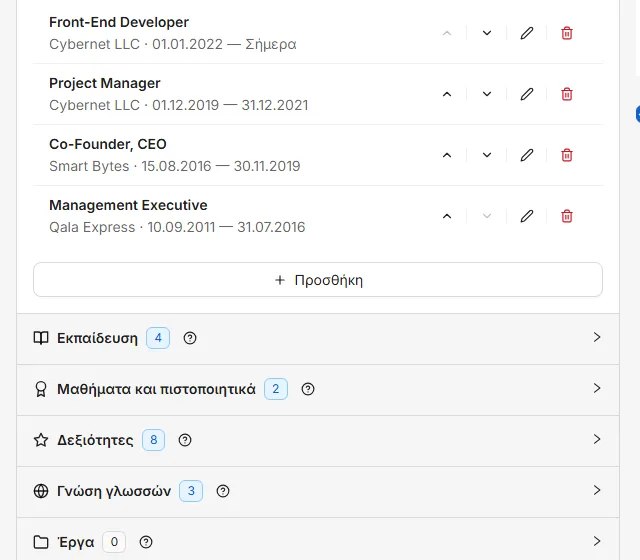
Task: Edit the Management Executive entry
Action: pyautogui.click(x=527, y=216)
